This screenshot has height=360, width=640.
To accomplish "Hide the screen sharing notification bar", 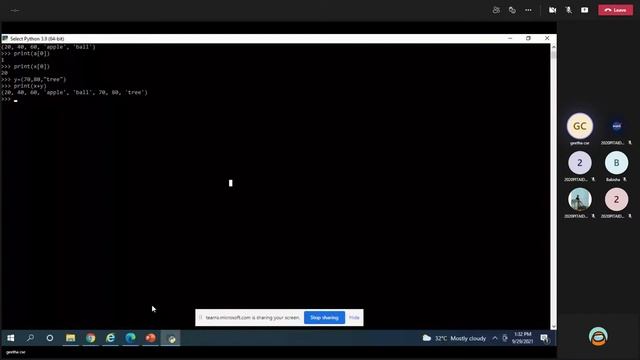I will (354, 318).
